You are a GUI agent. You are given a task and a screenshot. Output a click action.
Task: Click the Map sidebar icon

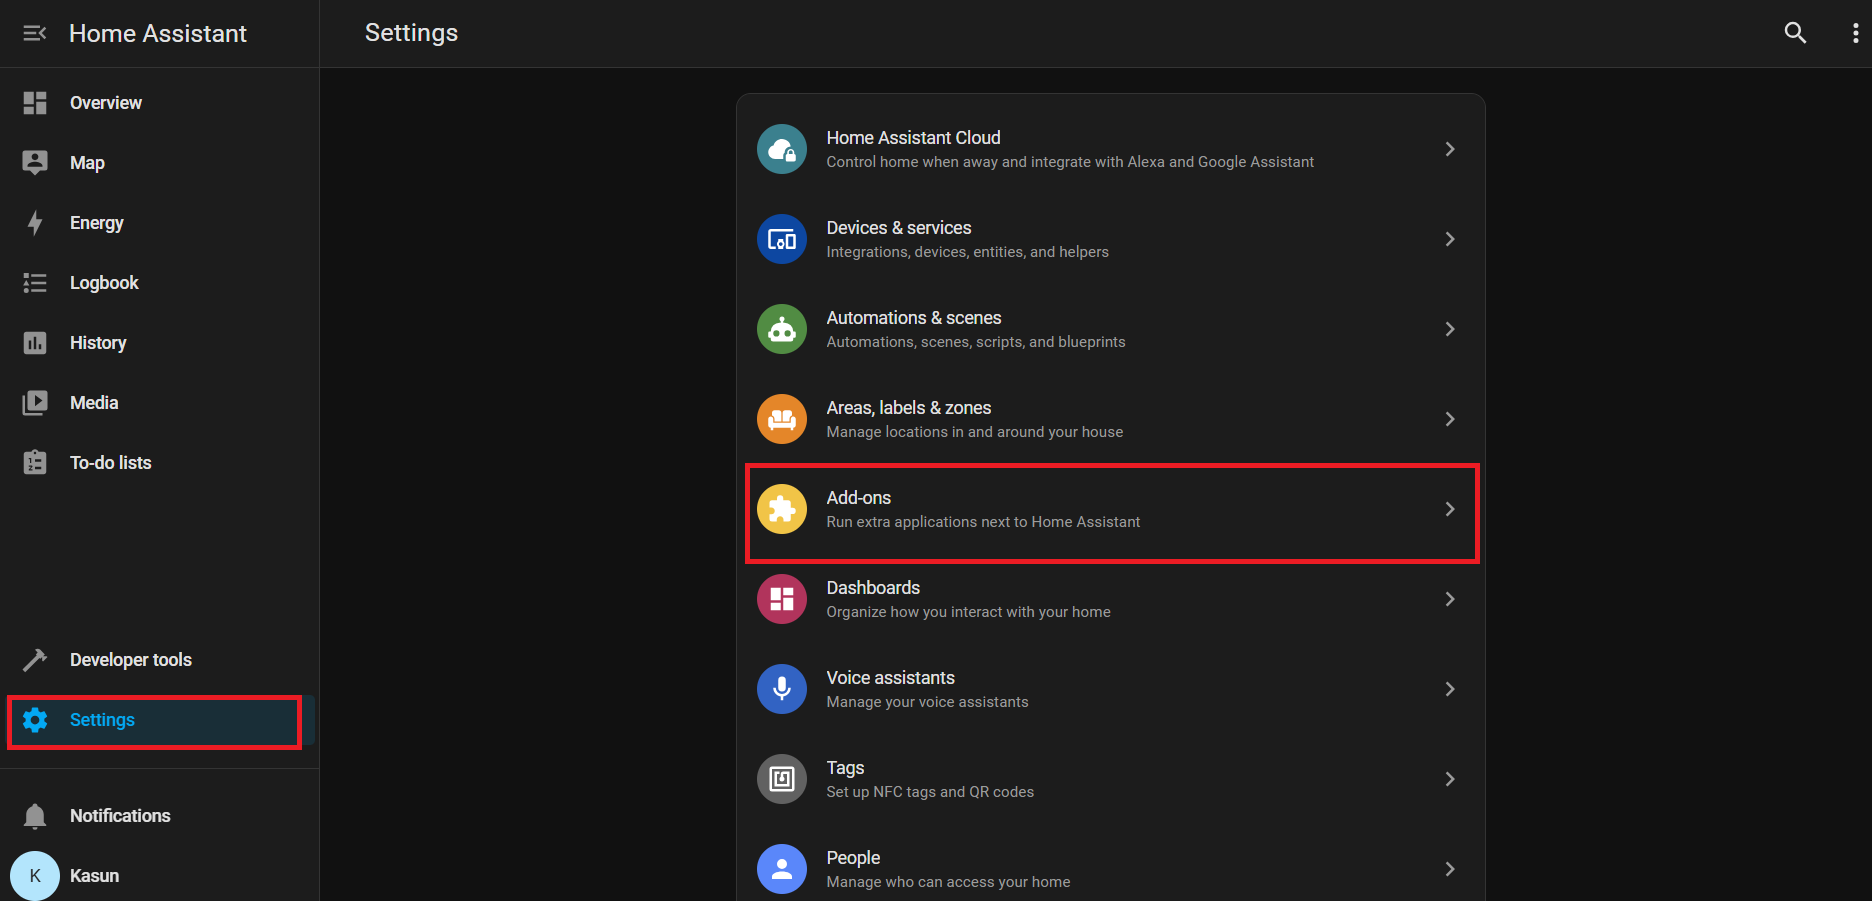click(x=35, y=163)
